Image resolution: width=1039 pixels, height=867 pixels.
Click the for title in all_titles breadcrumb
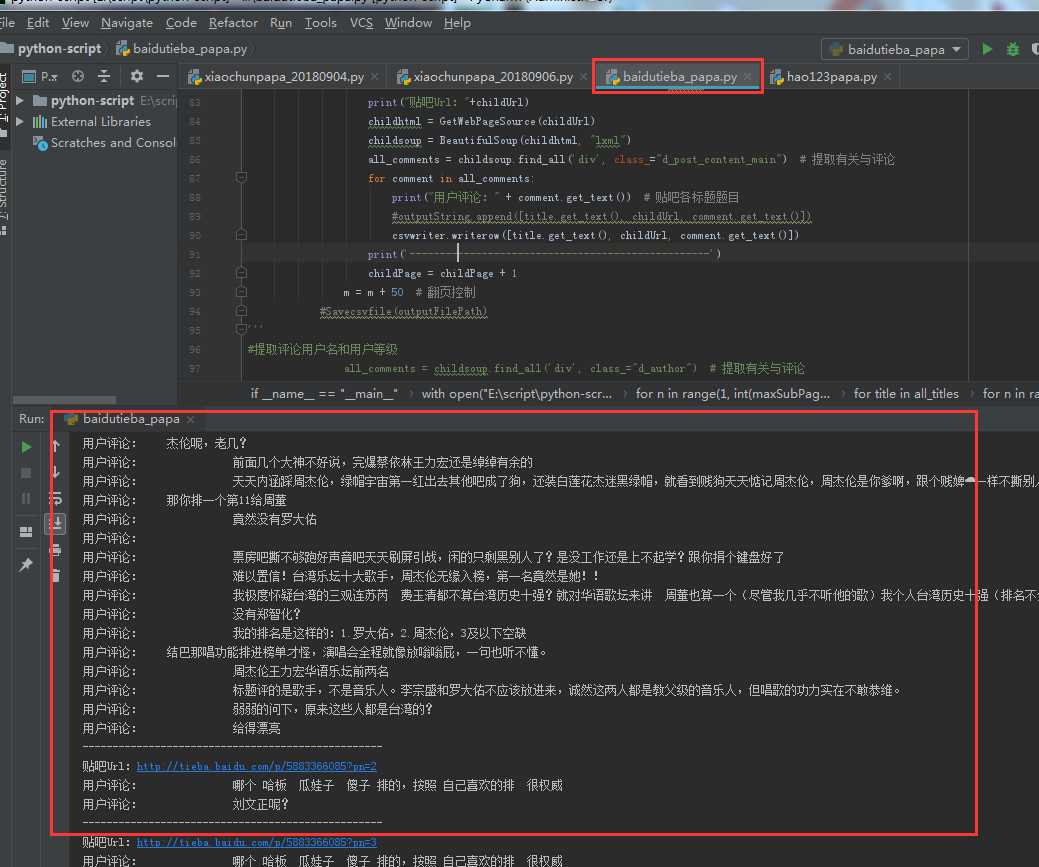[x=906, y=394]
